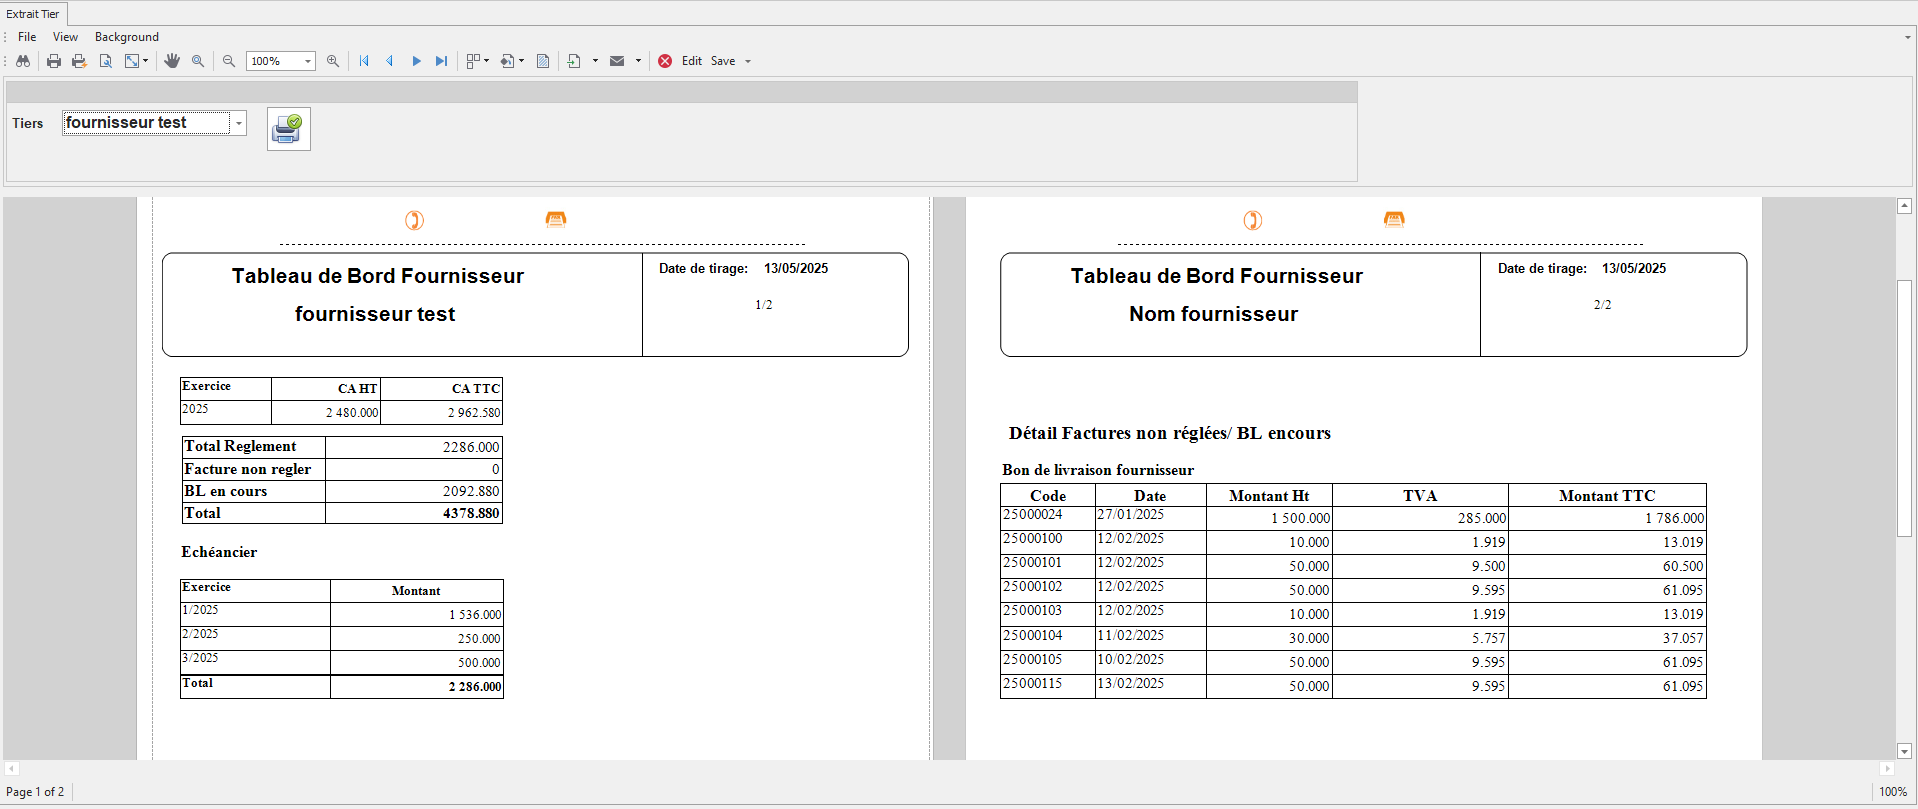Click the Print icon in toolbar
The width and height of the screenshot is (1918, 809).
pos(54,61)
